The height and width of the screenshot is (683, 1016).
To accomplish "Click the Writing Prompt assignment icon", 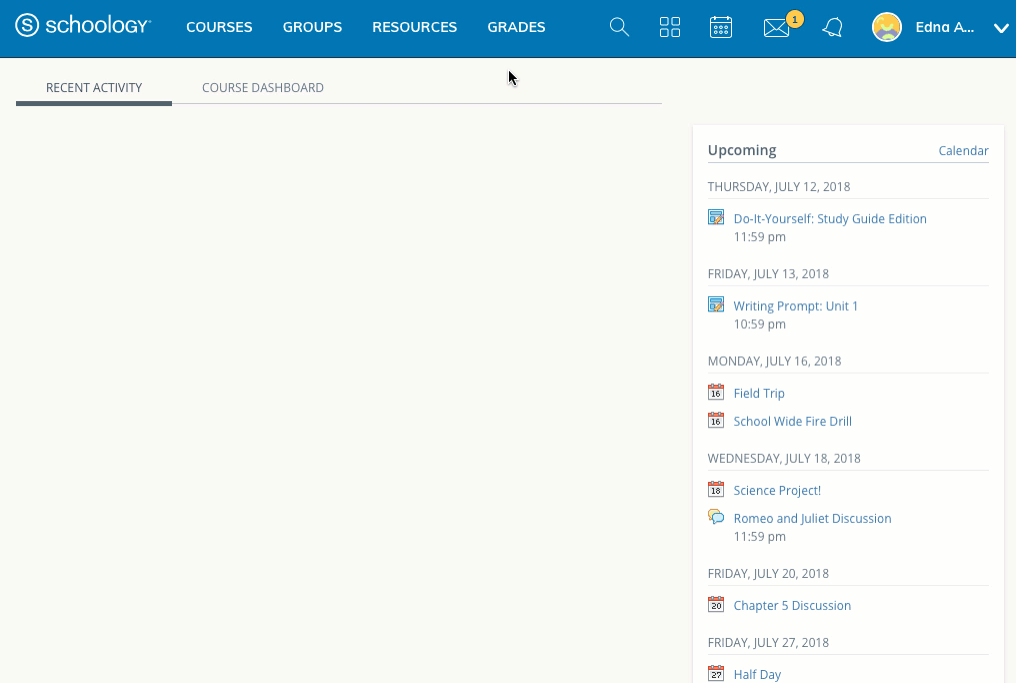I will 716,305.
